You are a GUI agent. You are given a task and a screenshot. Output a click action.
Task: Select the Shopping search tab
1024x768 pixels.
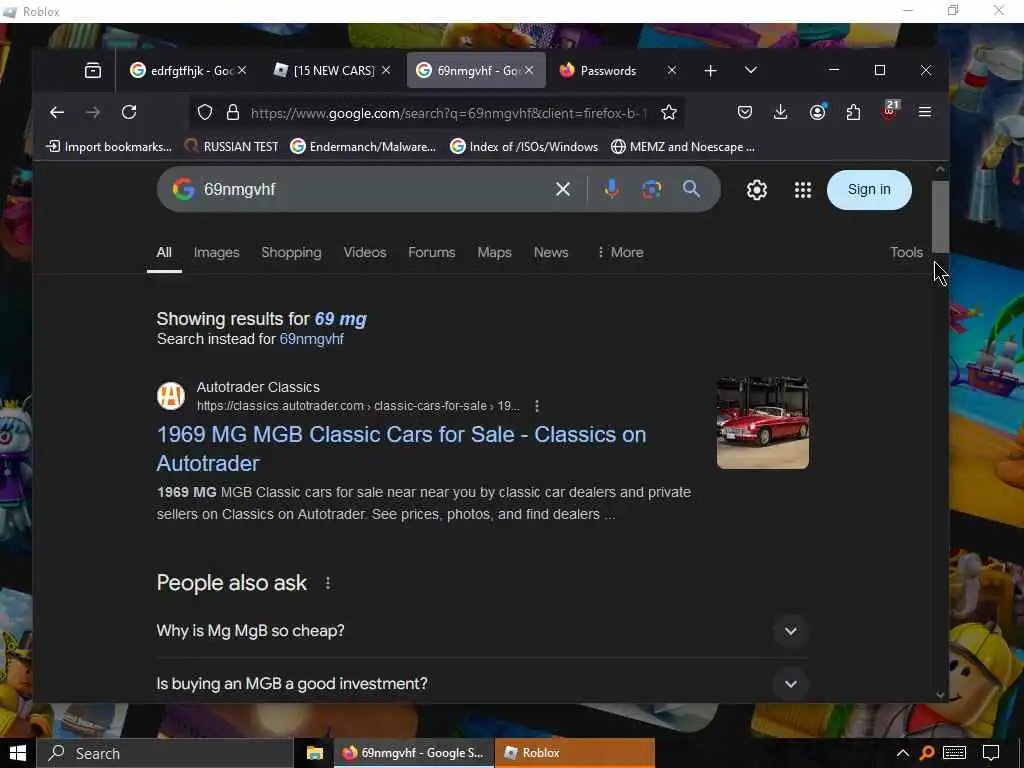[291, 253]
